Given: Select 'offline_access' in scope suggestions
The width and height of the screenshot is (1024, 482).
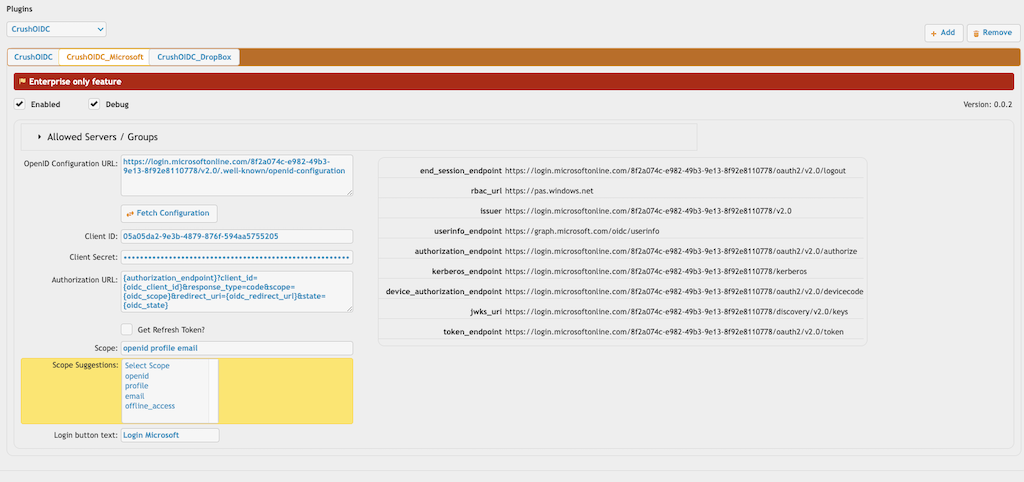Looking at the screenshot, I should coord(150,406).
